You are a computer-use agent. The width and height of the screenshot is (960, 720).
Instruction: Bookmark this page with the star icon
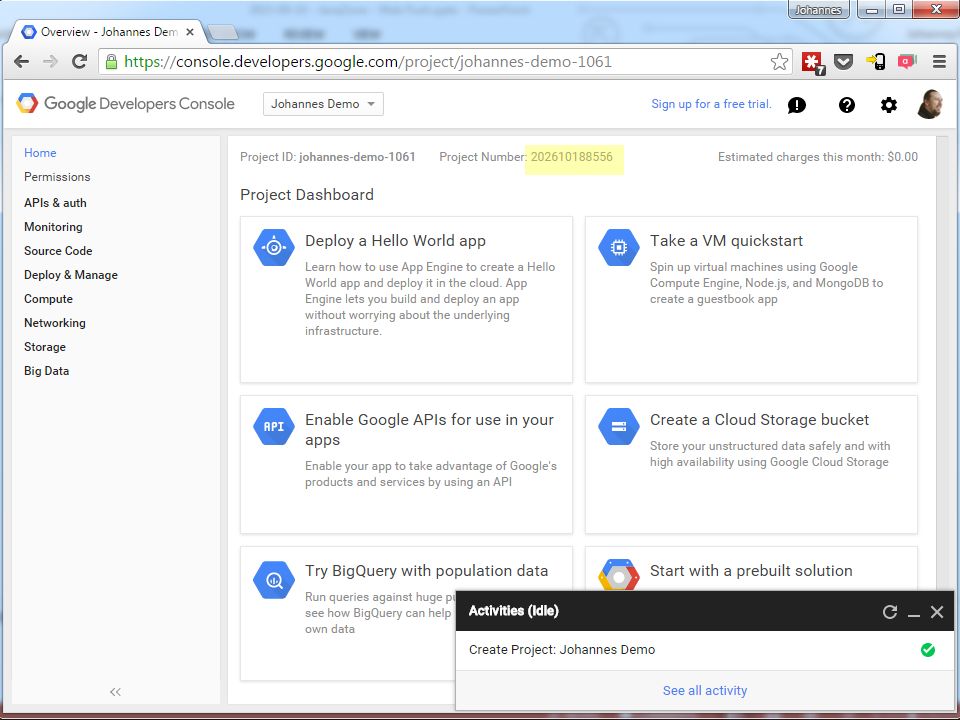click(x=779, y=61)
